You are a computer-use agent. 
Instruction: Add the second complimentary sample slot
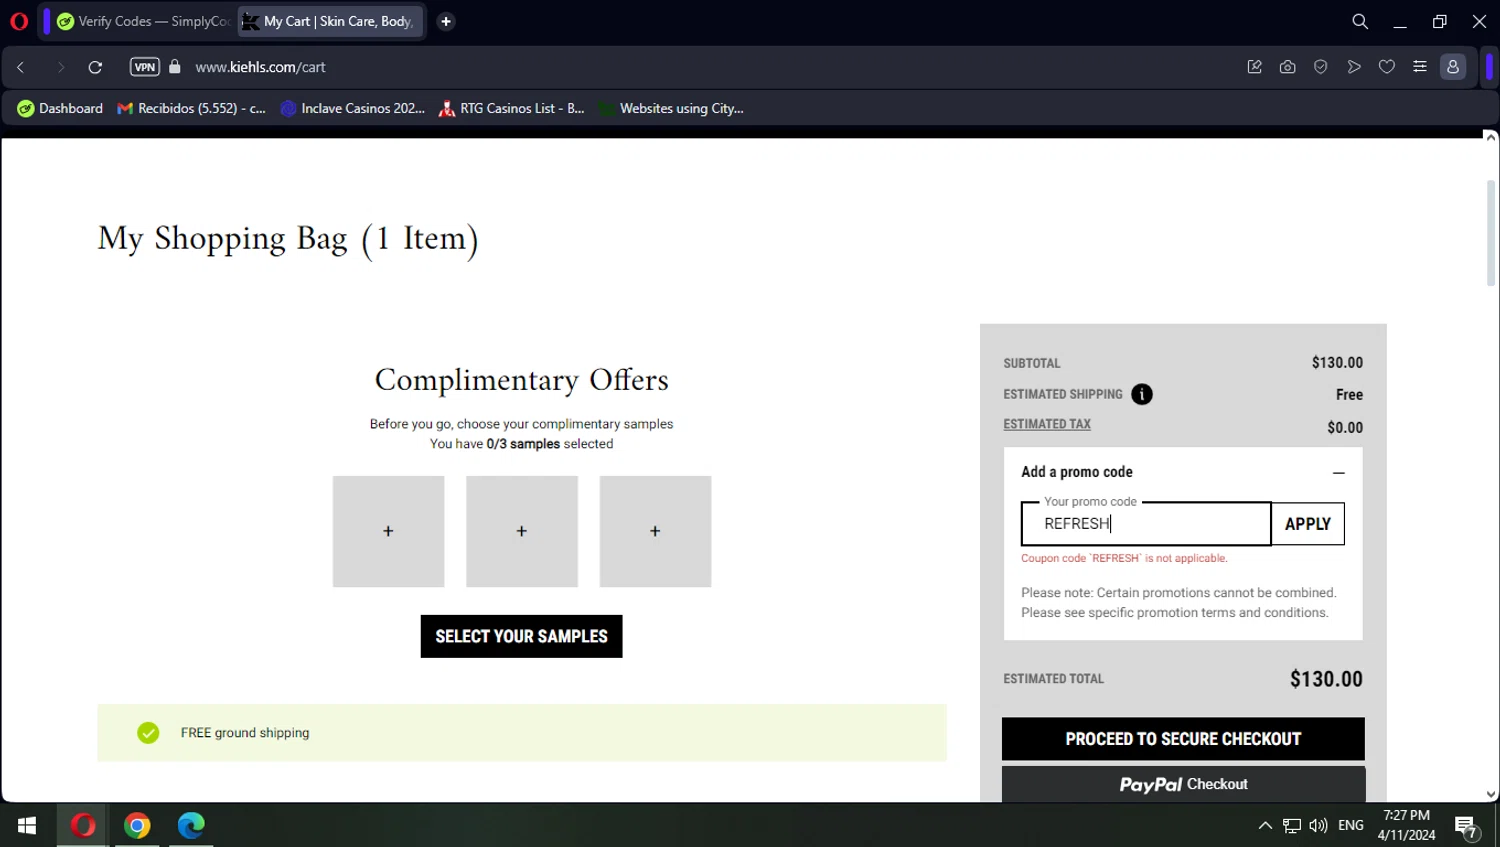(x=522, y=531)
